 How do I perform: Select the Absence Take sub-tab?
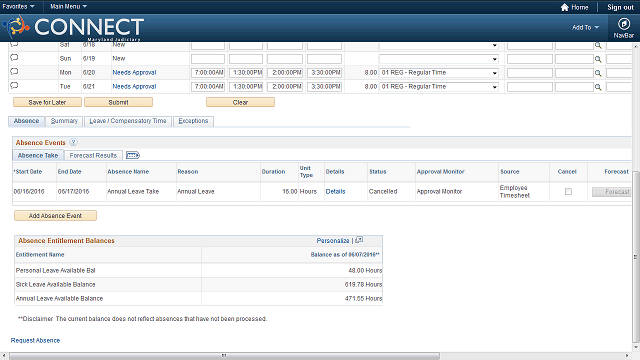38,155
